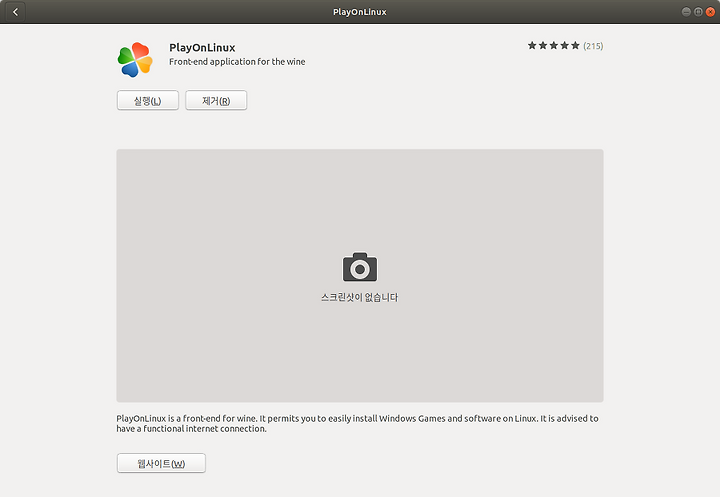Viewport: 720px width, 497px height.
Task: Click the Front-end application for the wine subtitle
Action: point(237,62)
